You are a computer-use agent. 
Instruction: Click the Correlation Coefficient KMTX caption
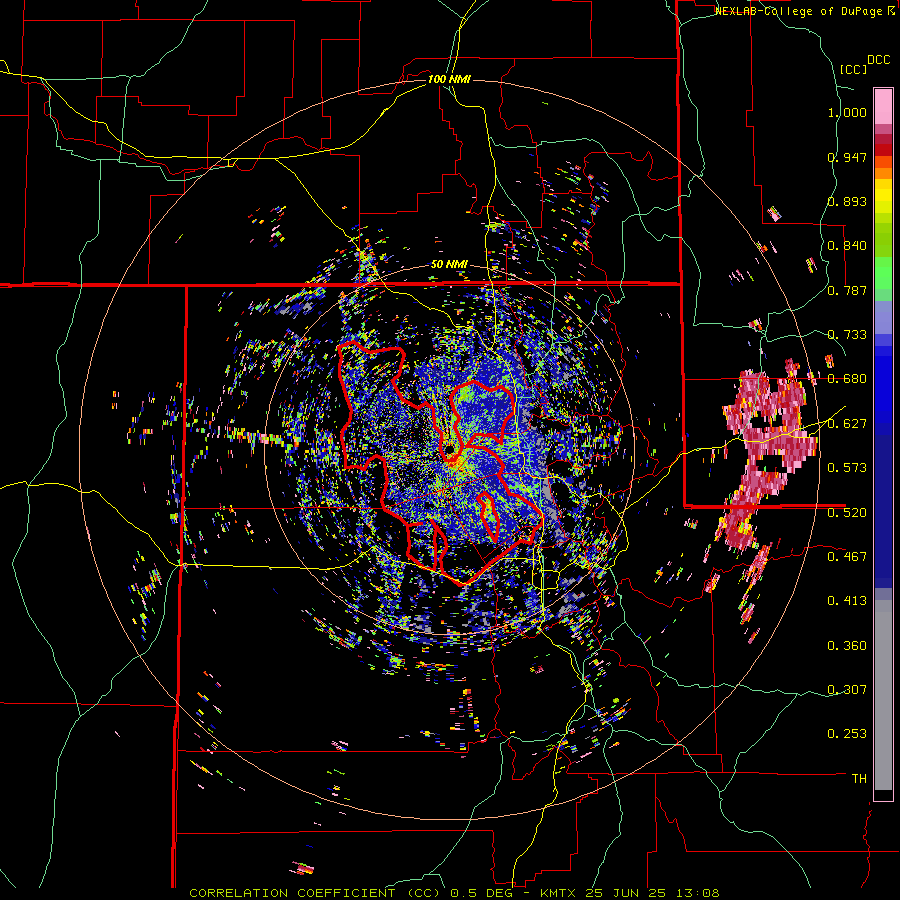click(x=454, y=893)
